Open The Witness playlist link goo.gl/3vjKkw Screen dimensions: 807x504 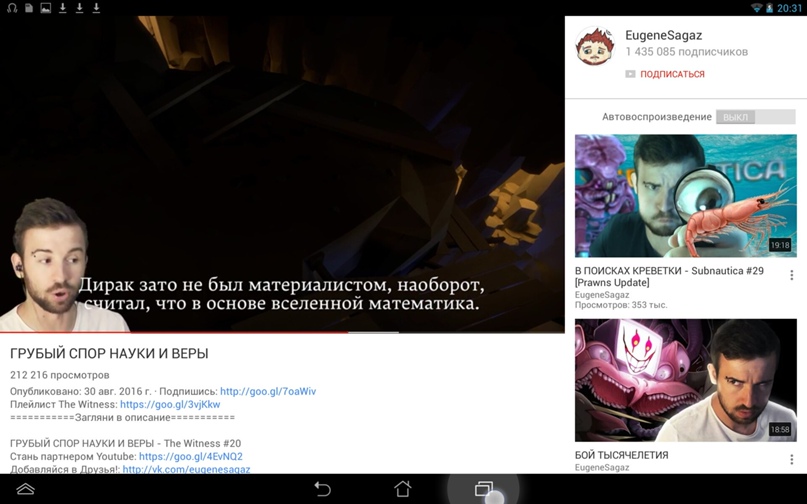click(170, 405)
